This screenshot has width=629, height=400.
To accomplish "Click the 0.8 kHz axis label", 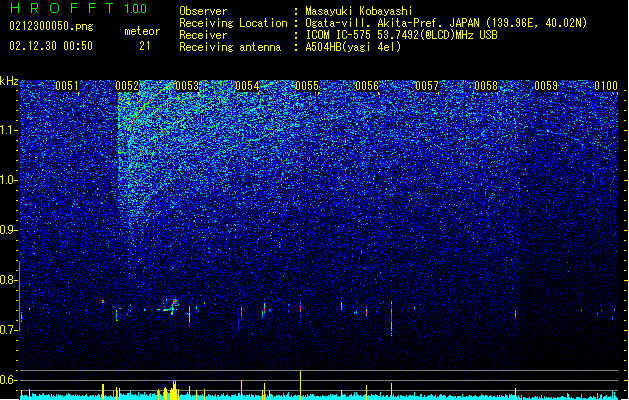I will (x=9, y=280).
